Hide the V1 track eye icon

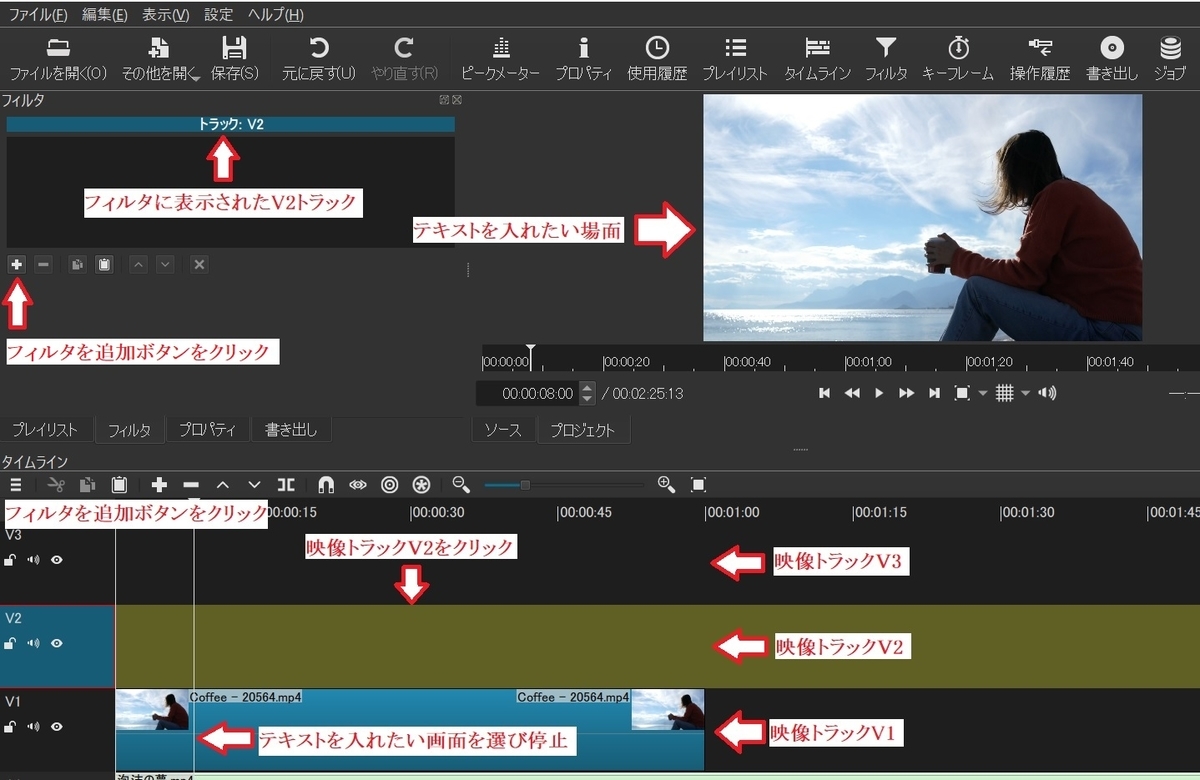click(x=57, y=727)
